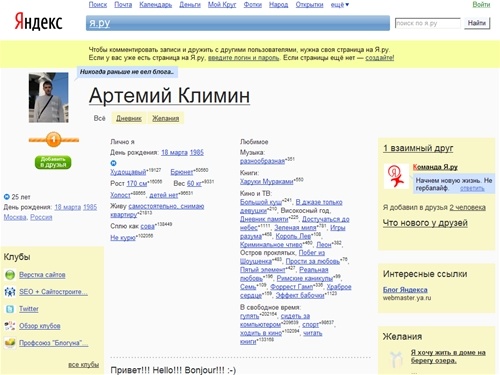Click the я.ру link in the blue bar
This screenshot has height=375, width=500.
pyautogui.click(x=99, y=23)
